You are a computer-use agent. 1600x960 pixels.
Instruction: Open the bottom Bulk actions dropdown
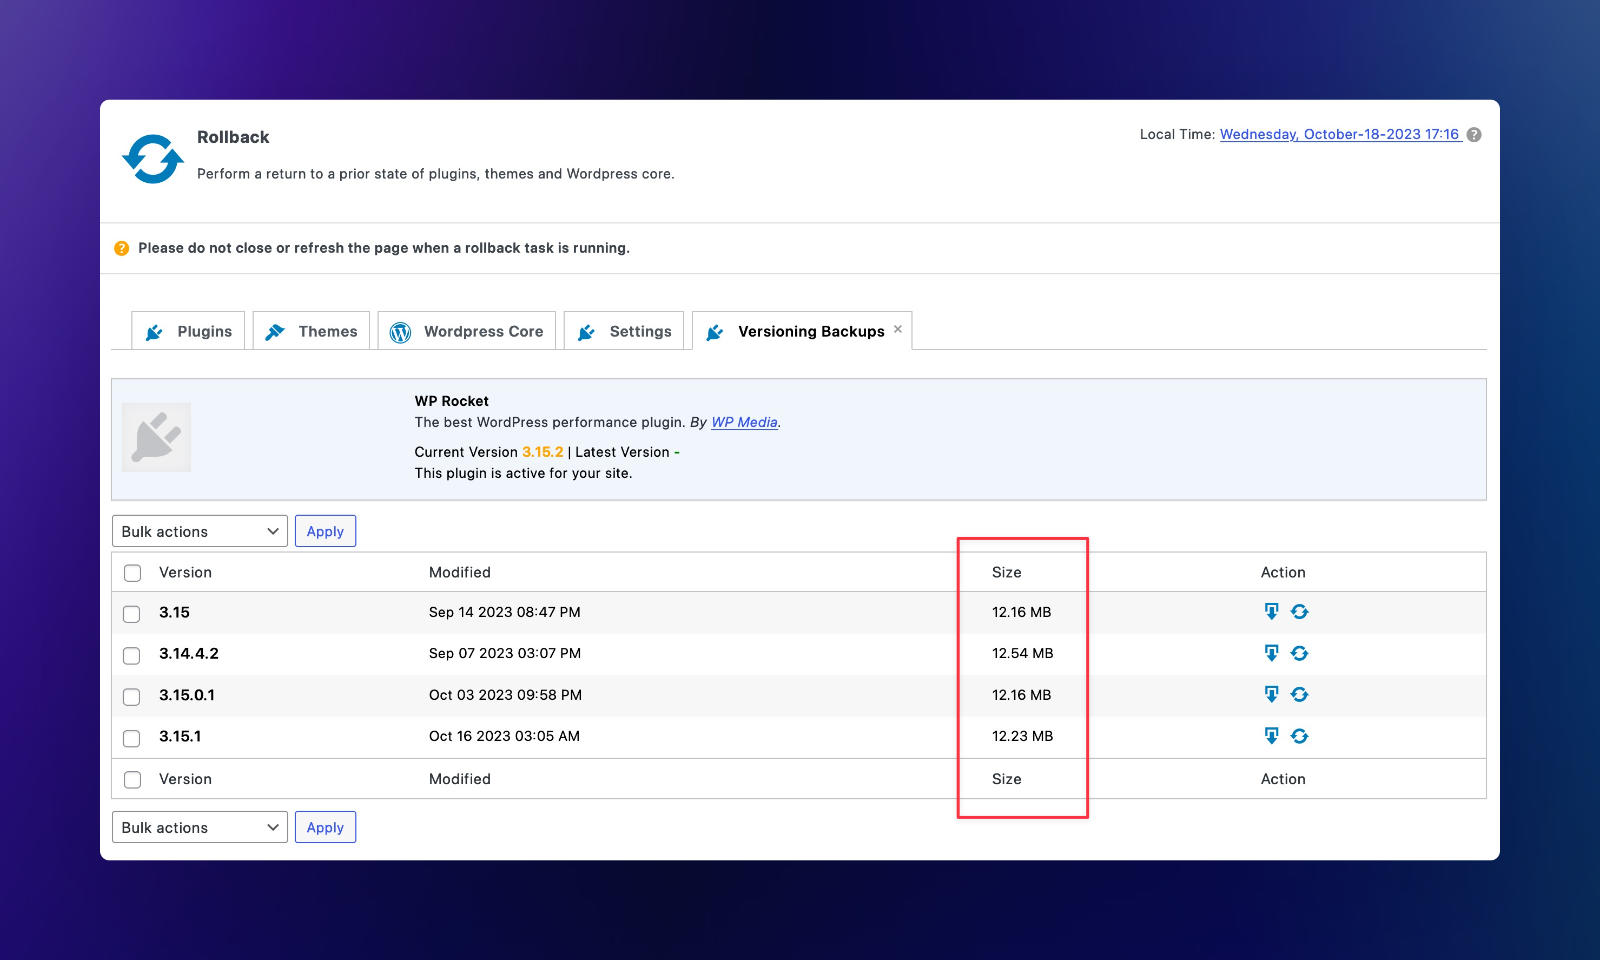click(199, 827)
